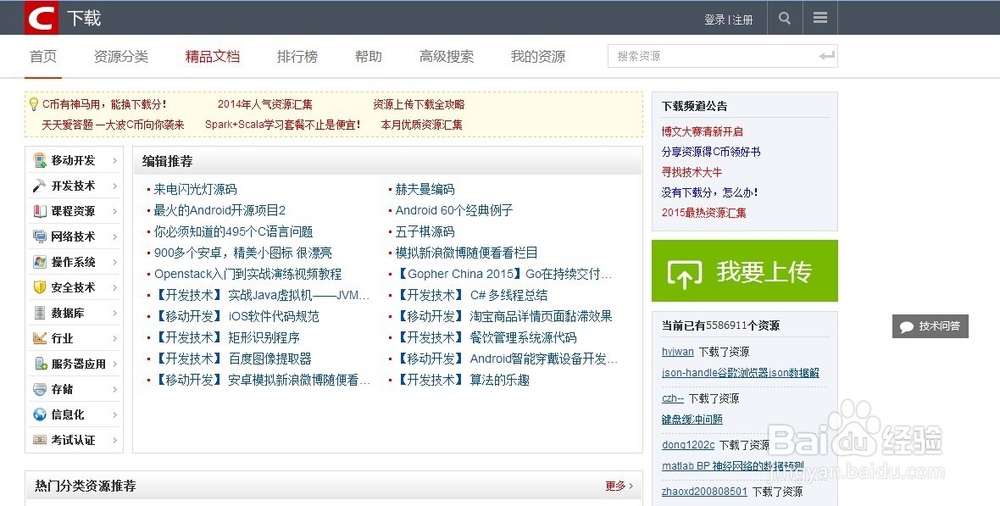Expand the 考试认证 chevron arrow
The image size is (1000, 506).
click(115, 440)
